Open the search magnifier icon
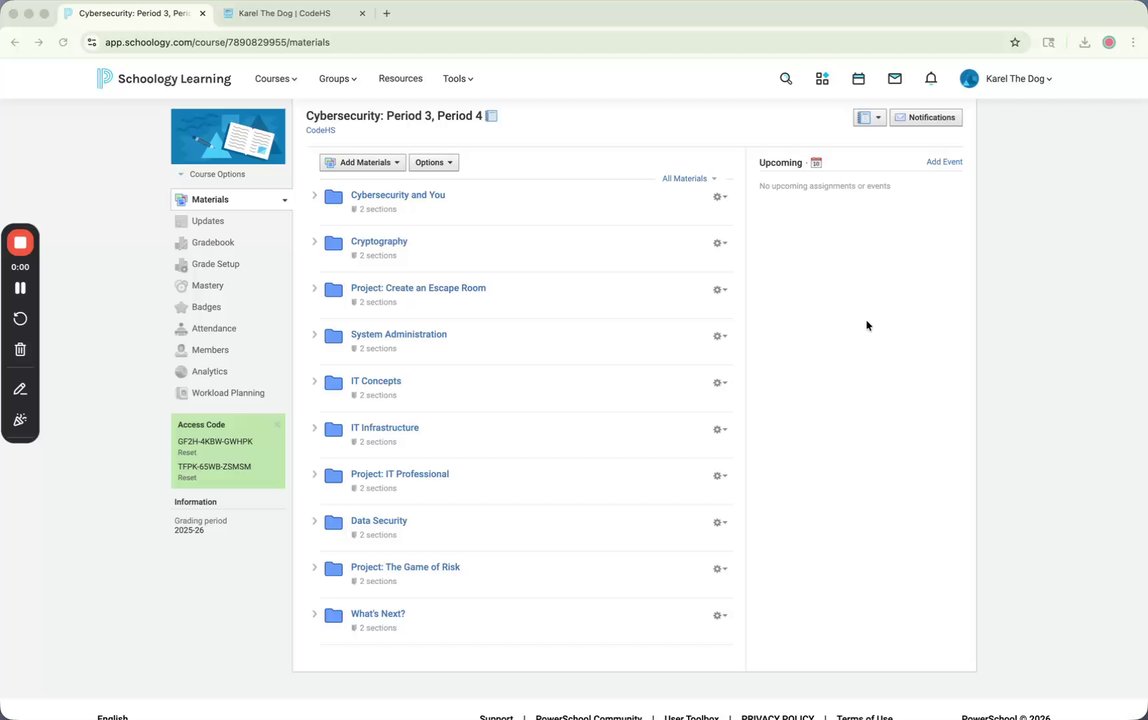 [x=786, y=79]
